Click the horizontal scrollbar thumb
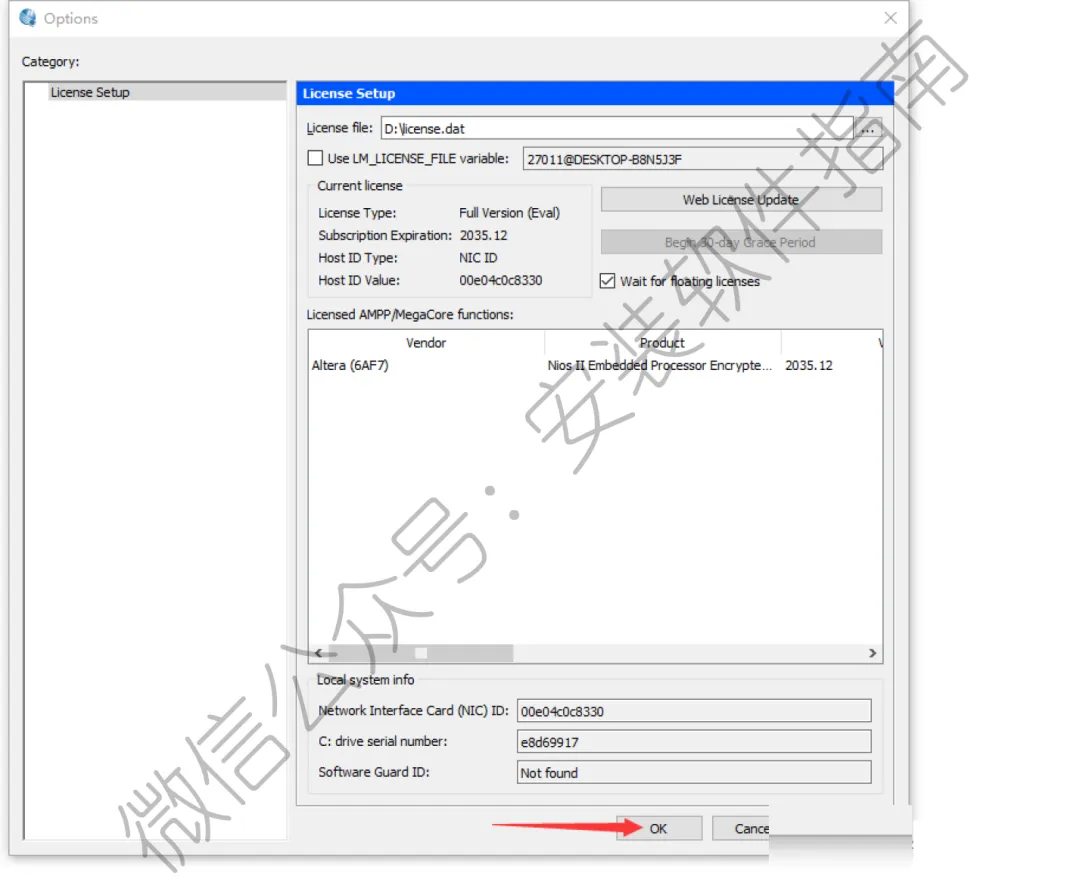This screenshot has width=1080, height=889. [421, 653]
